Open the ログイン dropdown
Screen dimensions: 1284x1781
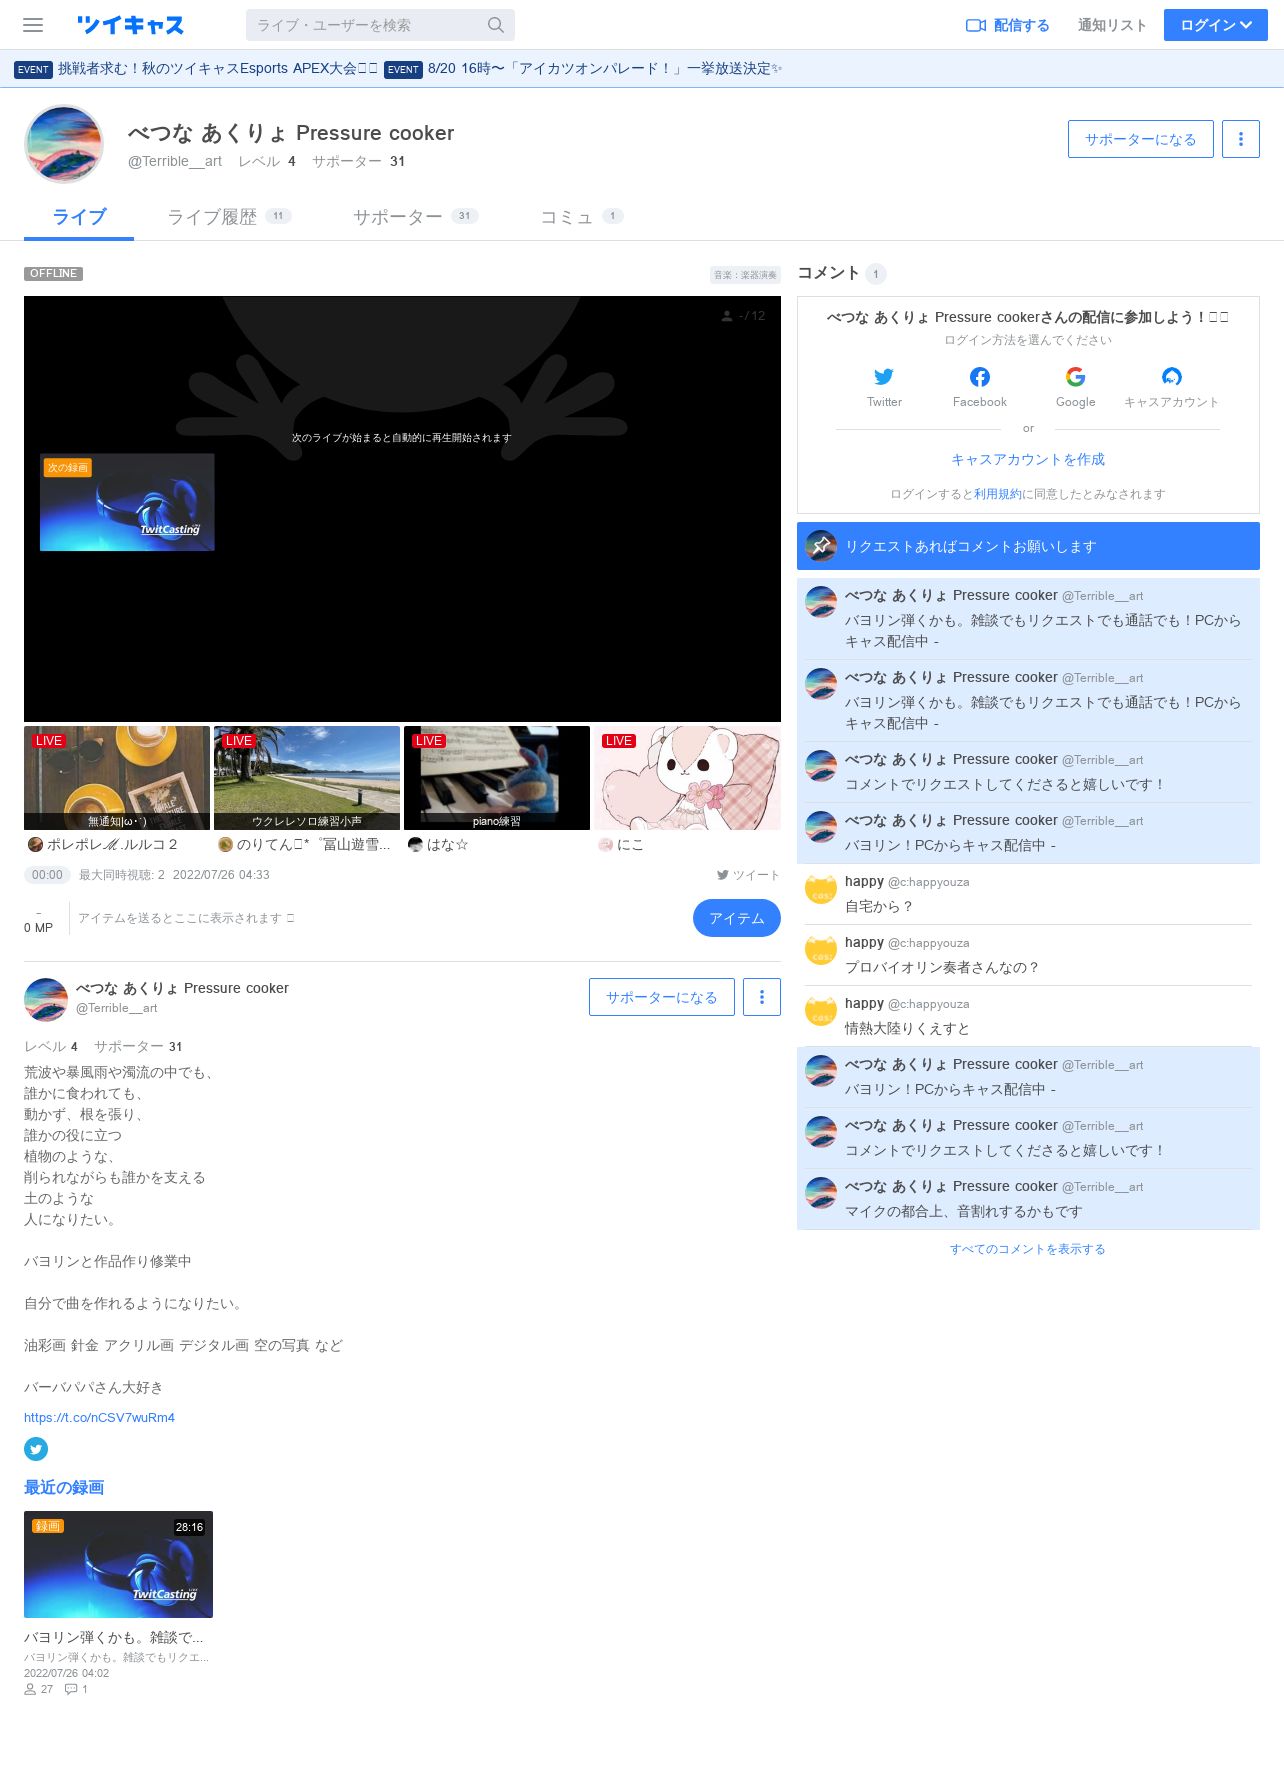[1216, 25]
